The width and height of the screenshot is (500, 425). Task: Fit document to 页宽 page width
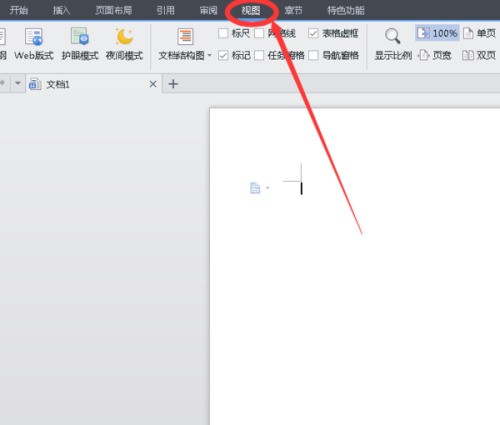click(x=435, y=55)
